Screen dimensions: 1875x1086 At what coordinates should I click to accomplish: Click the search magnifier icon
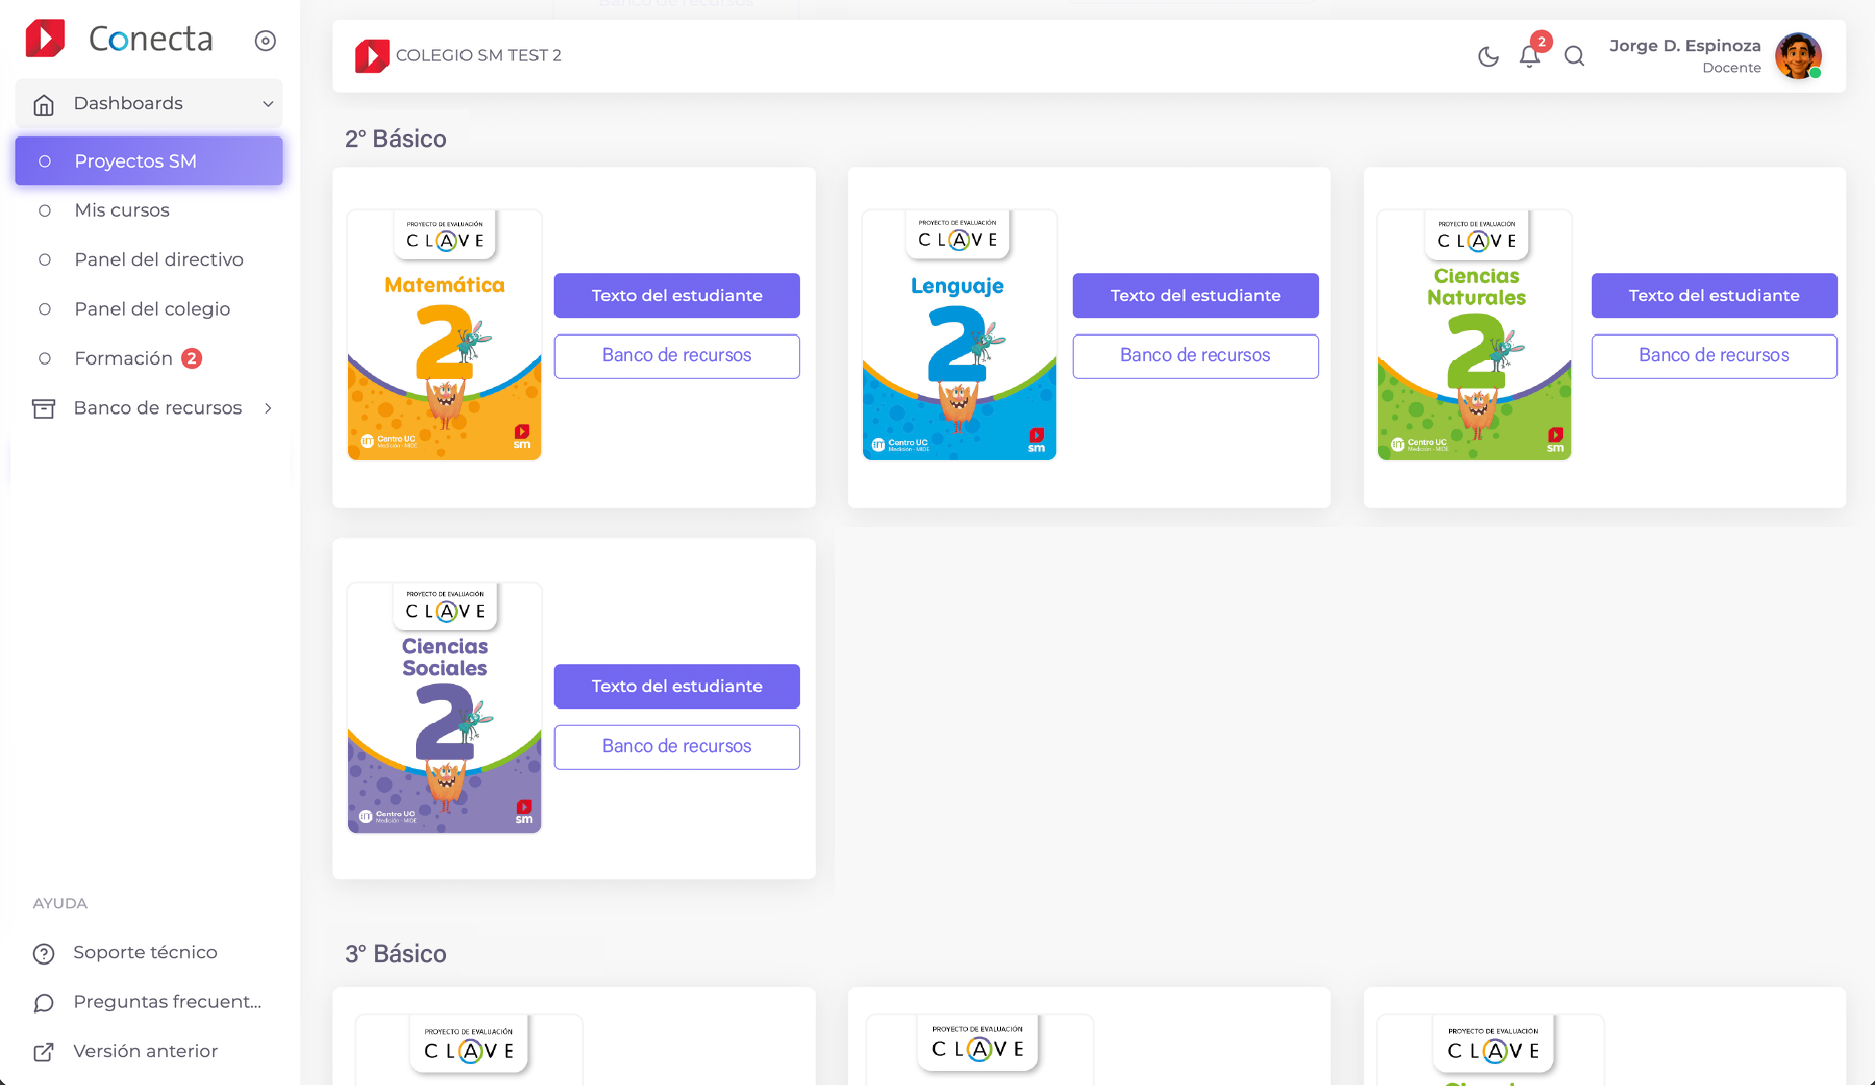1574,57
